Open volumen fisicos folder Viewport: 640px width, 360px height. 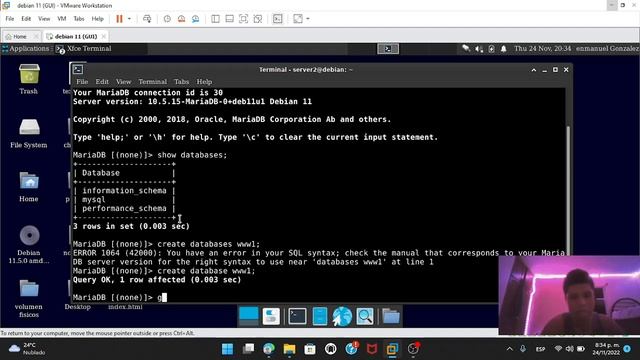(x=29, y=298)
